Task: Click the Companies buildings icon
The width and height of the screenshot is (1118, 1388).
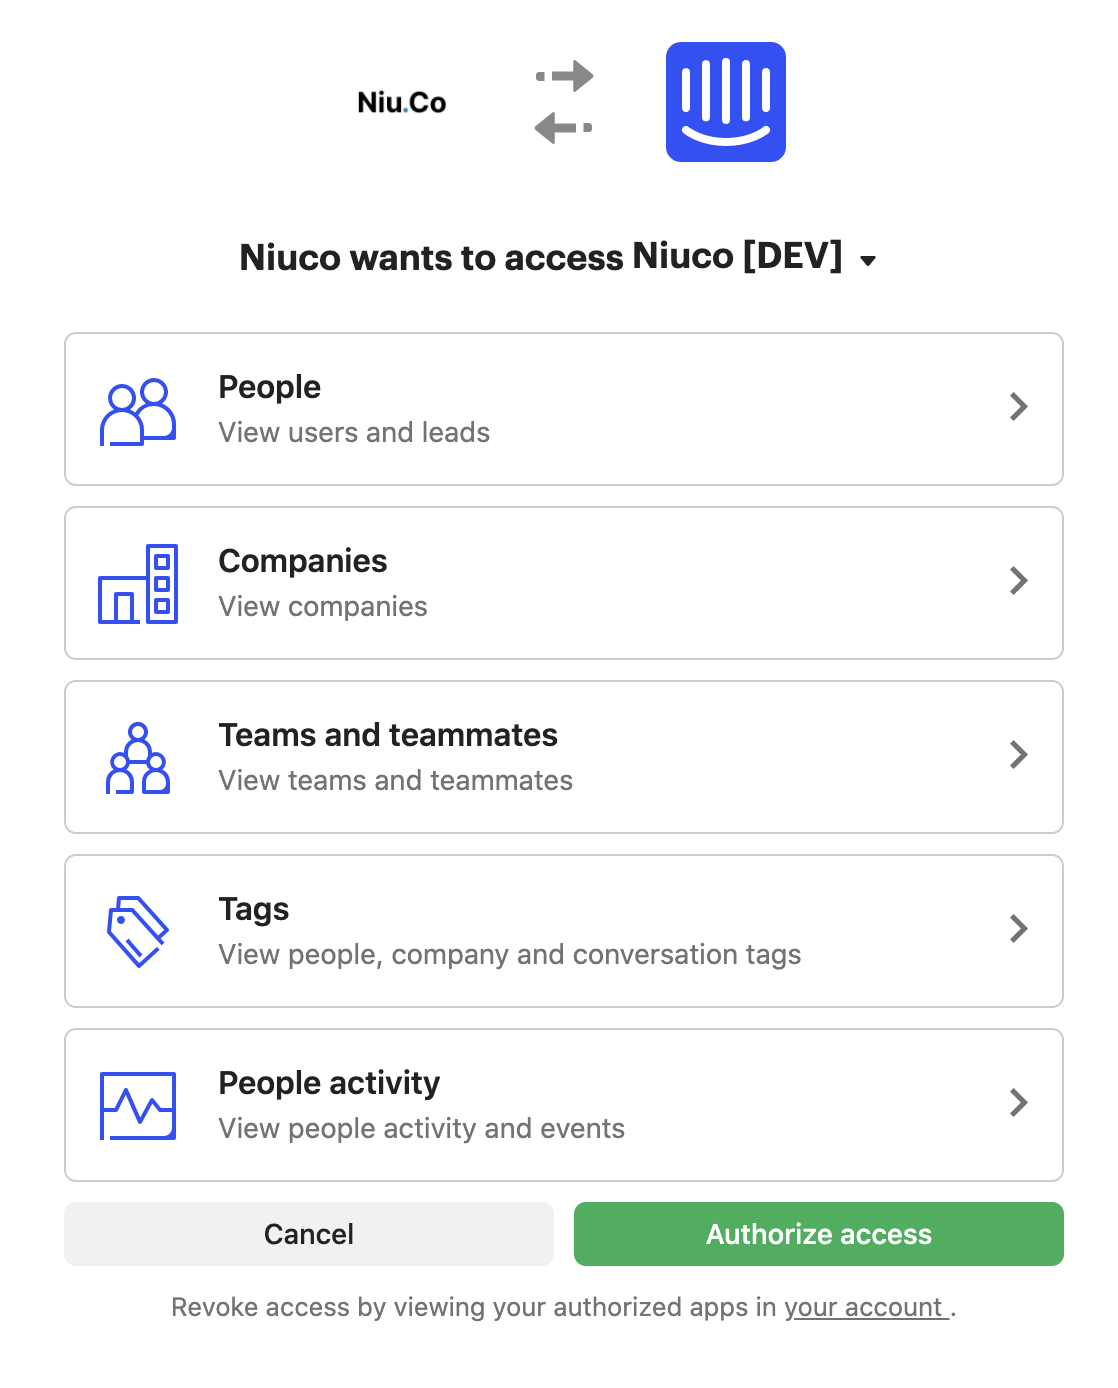Action: coord(138,584)
